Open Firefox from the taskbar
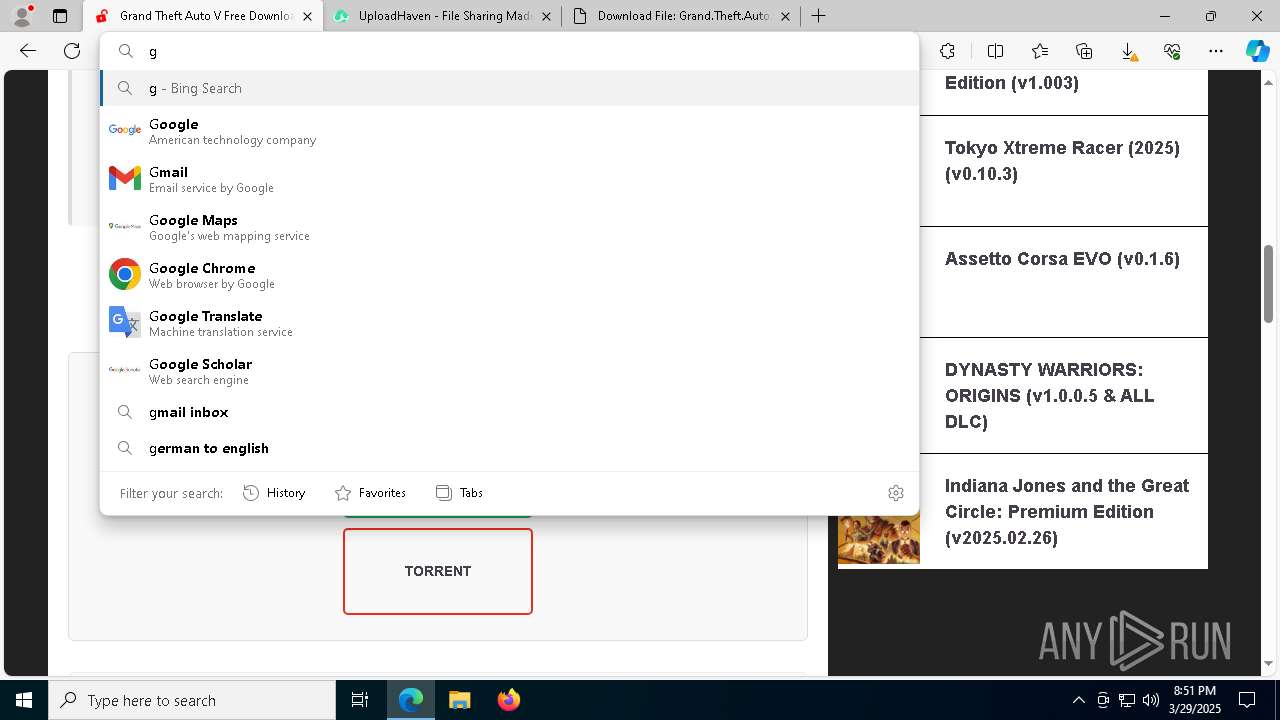 (508, 700)
